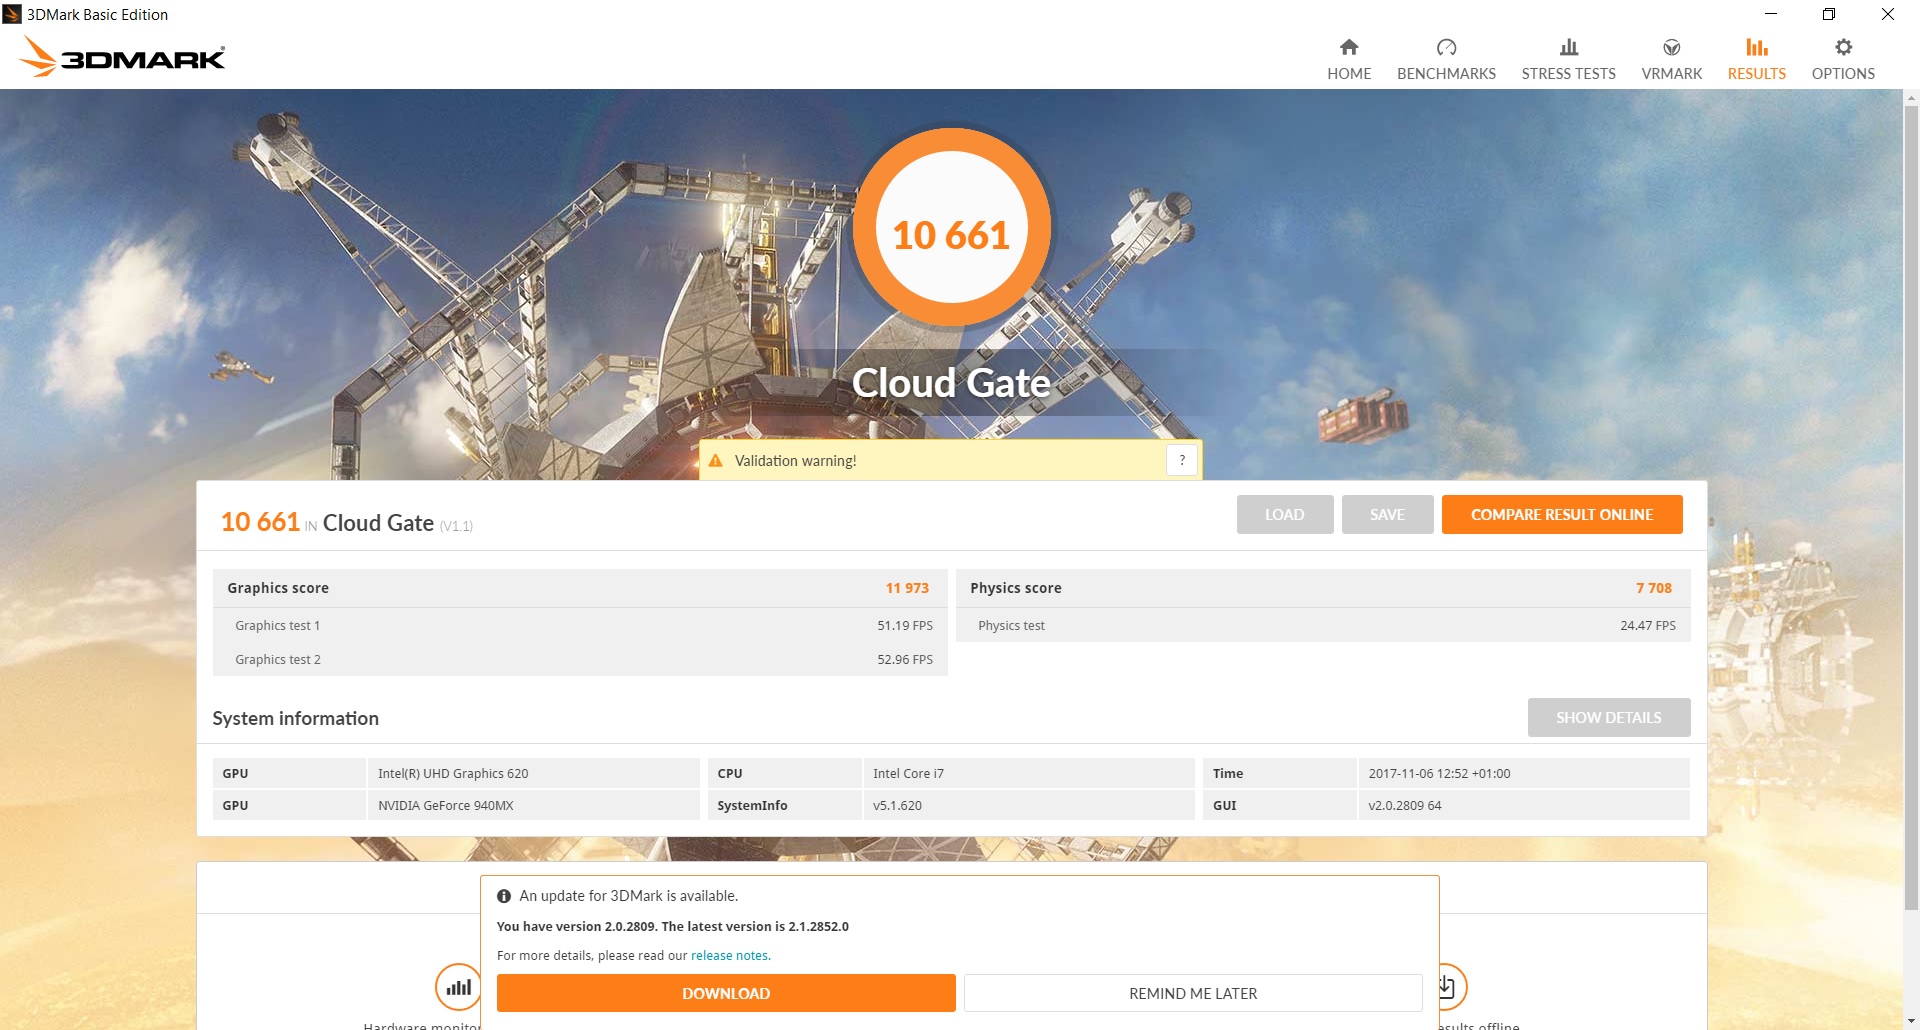Viewport: 1920px width, 1030px height.
Task: Click NVIDIA GeForce 940MX cell
Action: tap(534, 805)
